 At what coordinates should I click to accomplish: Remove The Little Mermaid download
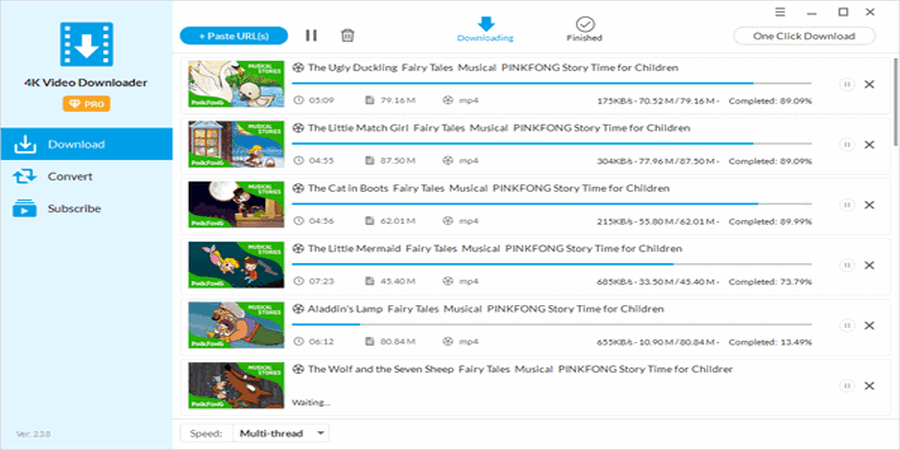tap(870, 265)
